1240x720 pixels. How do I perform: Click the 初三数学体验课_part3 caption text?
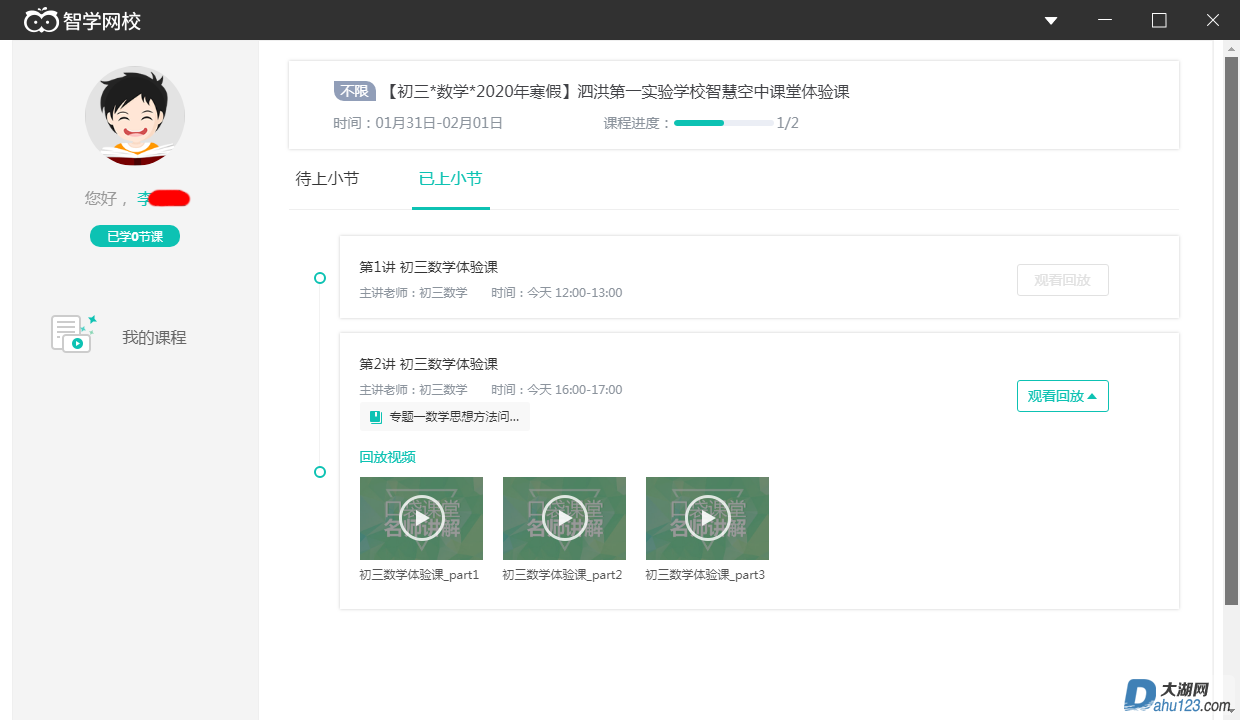coord(705,575)
